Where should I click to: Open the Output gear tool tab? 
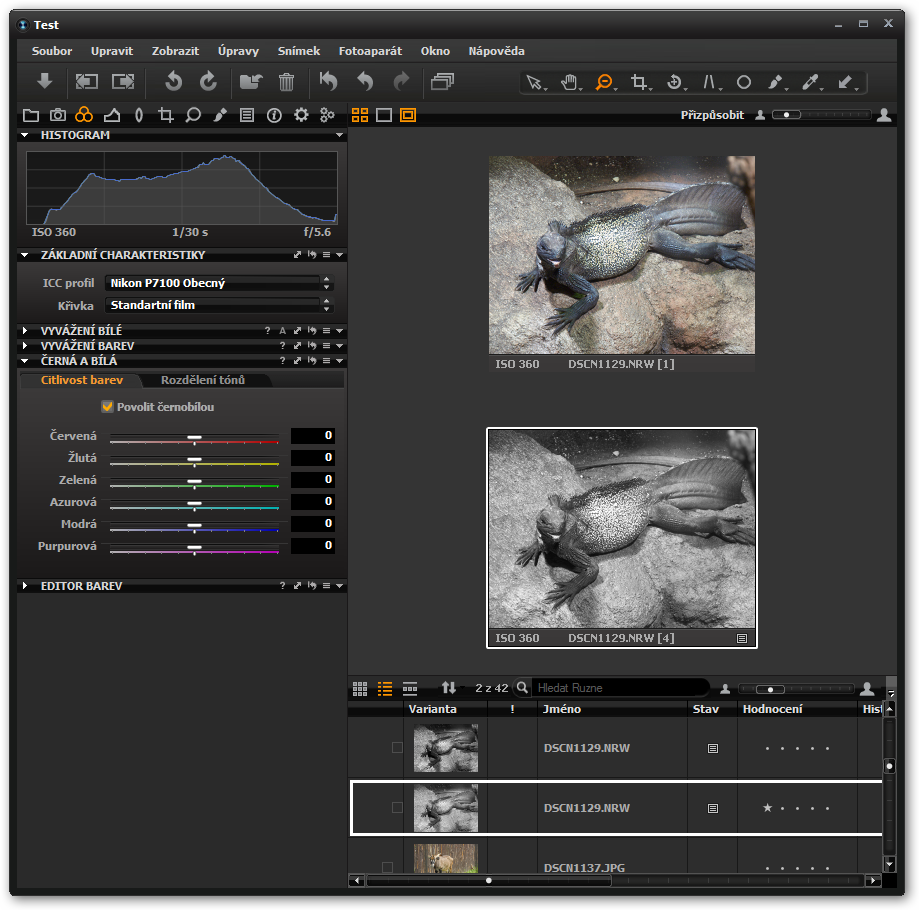point(301,115)
